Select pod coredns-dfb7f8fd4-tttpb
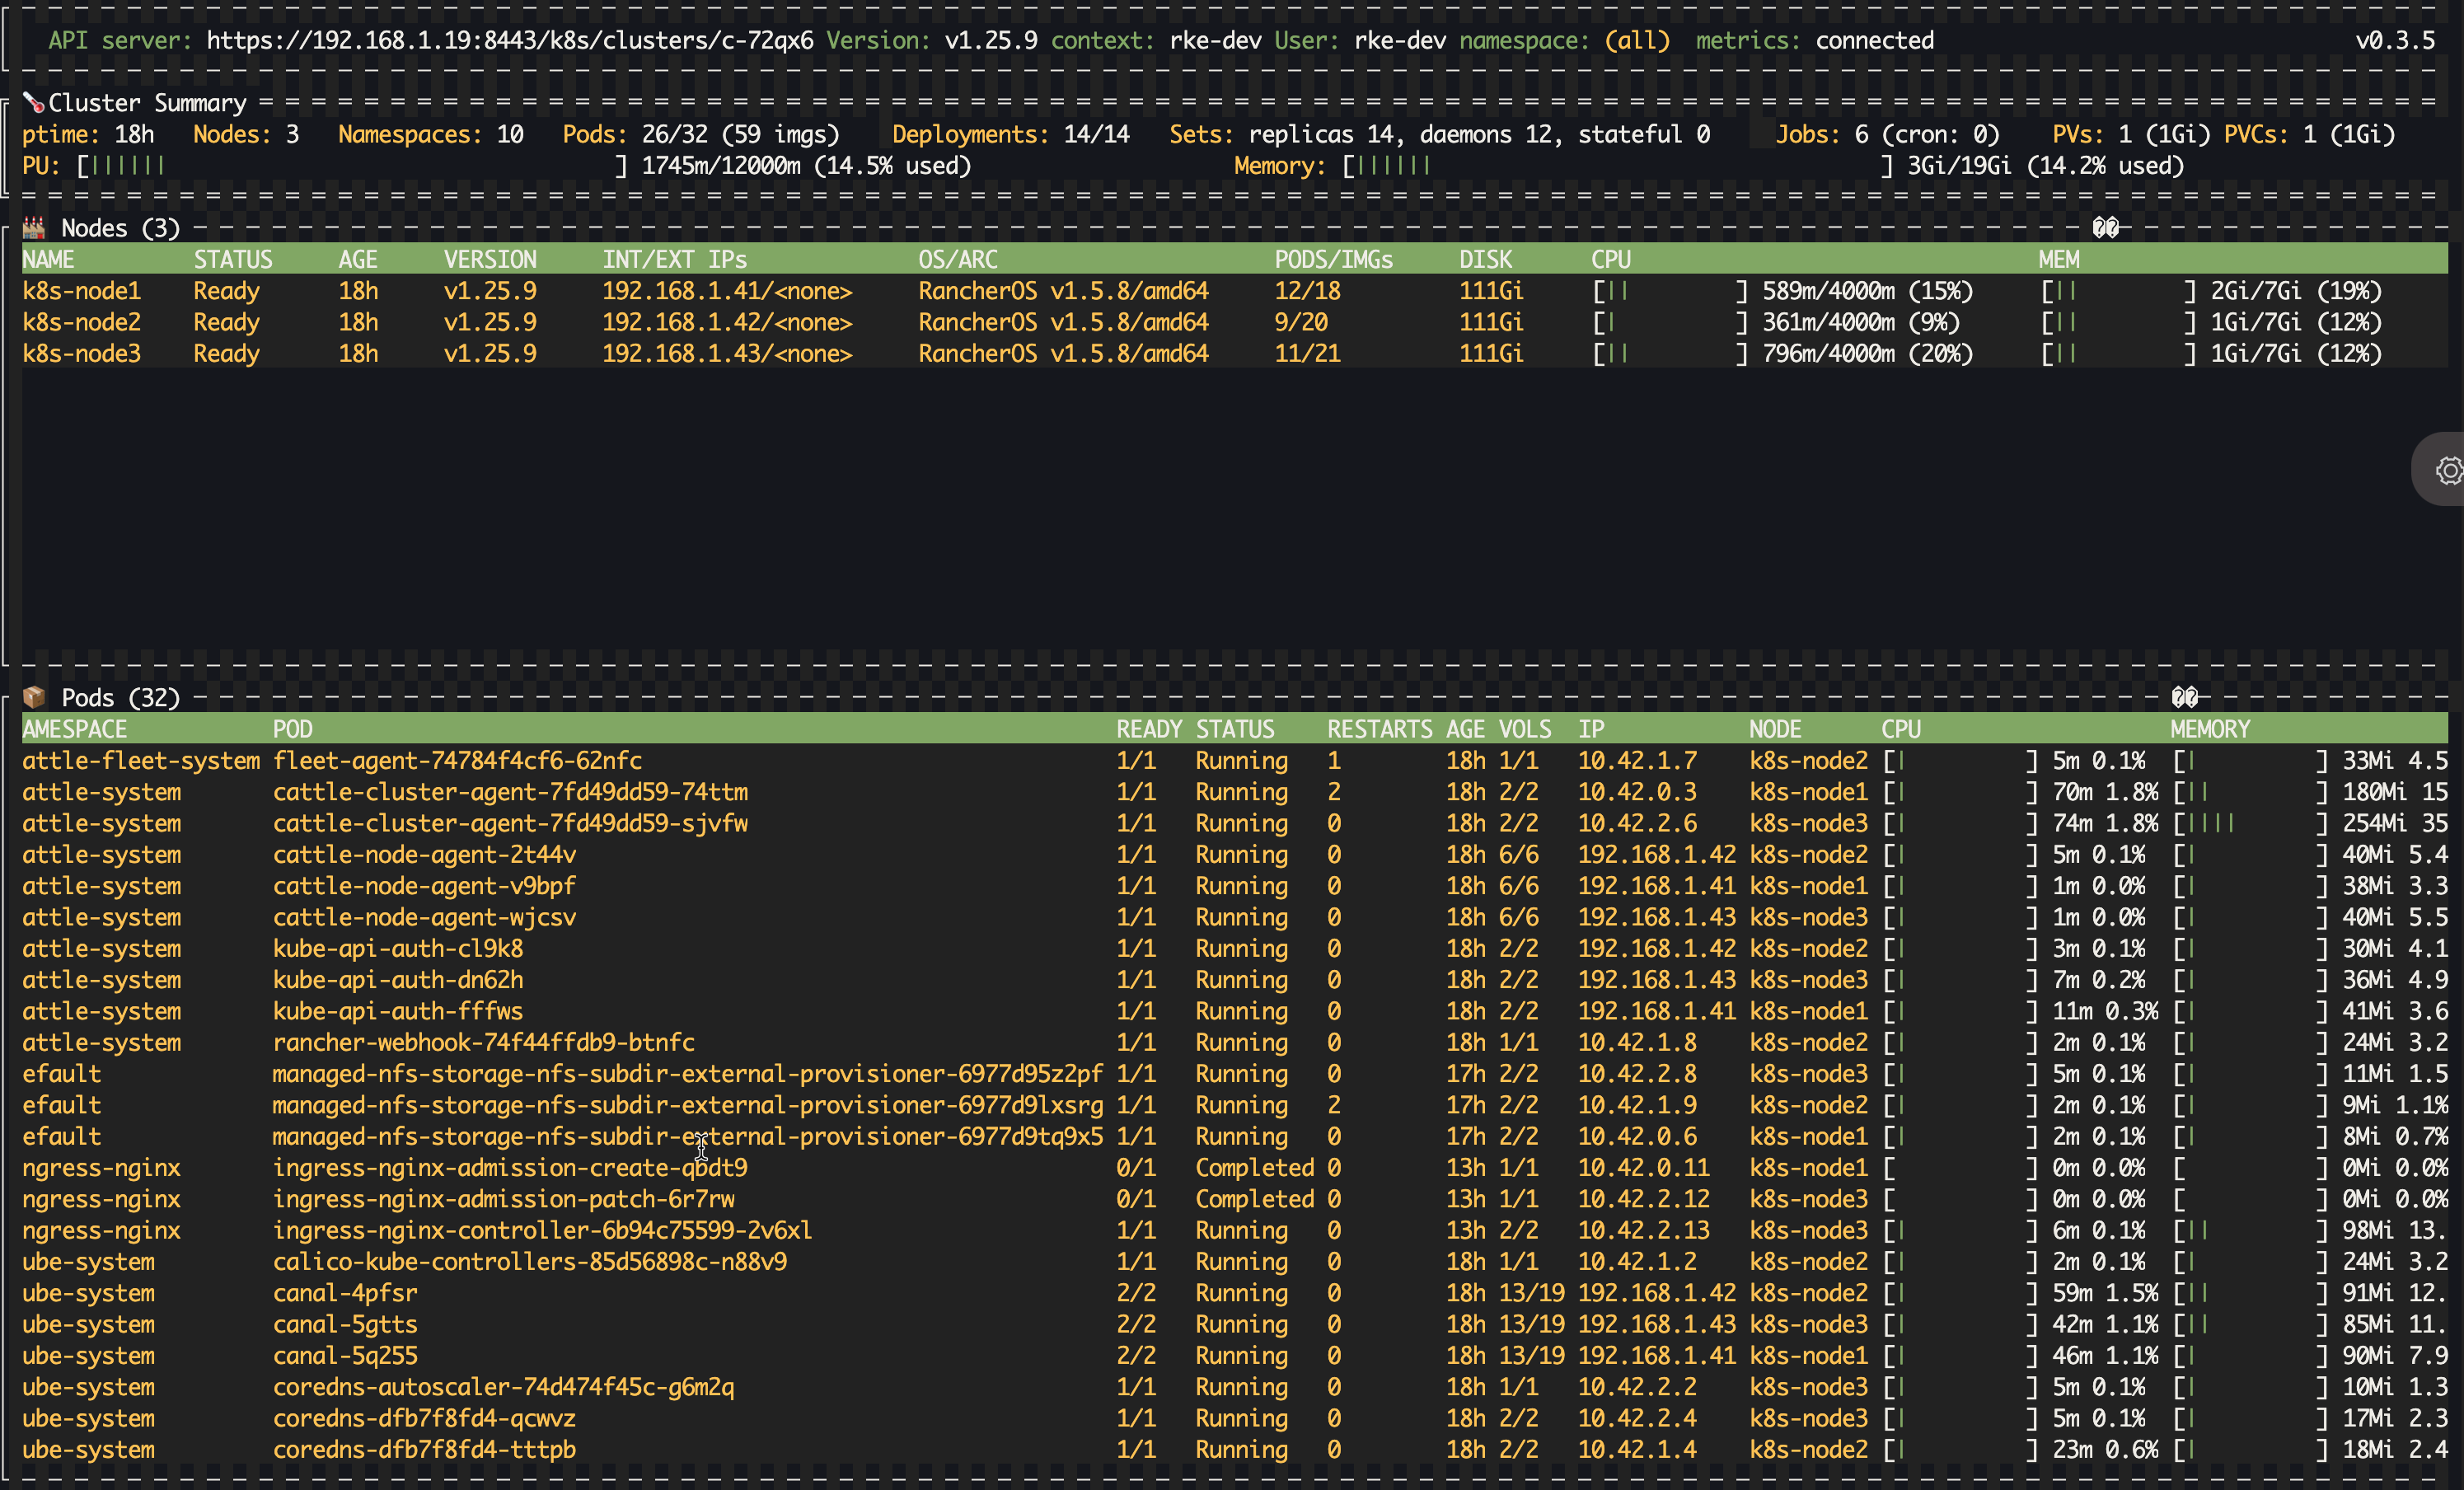This screenshot has height=1490, width=2464. pyautogui.click(x=425, y=1450)
